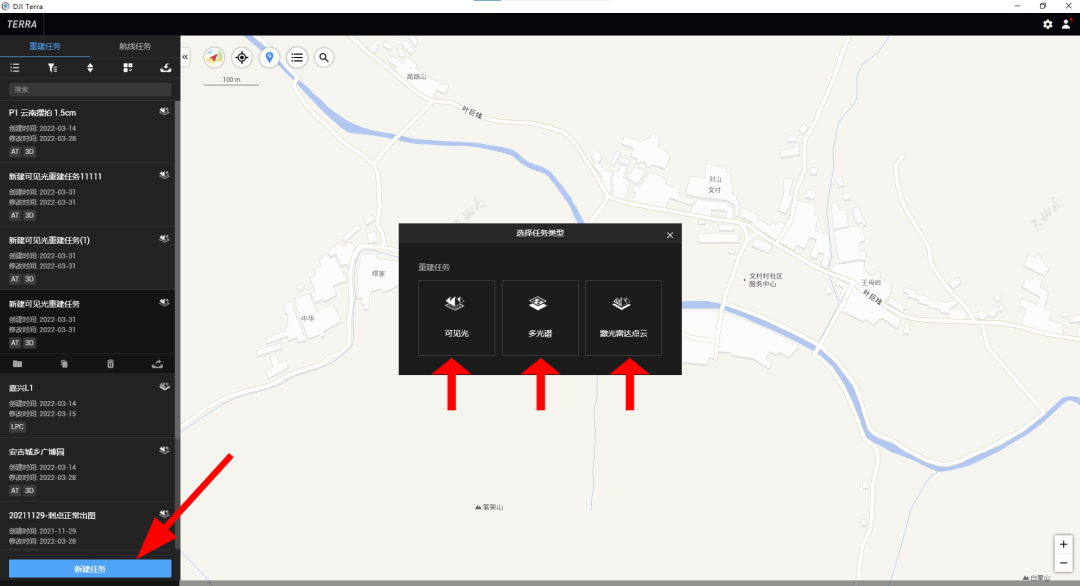
Task: Click the export icon for the selected task
Action: click(x=157, y=364)
